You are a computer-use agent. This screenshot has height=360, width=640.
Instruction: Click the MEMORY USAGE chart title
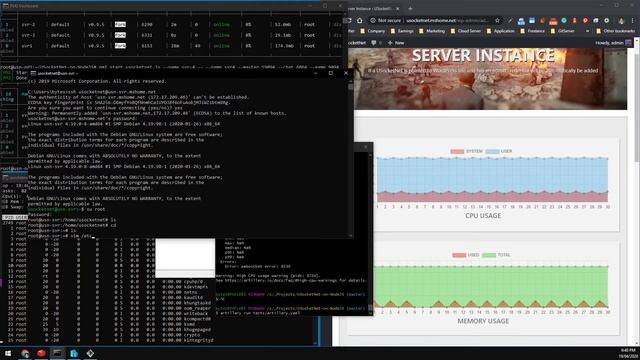click(x=483, y=321)
